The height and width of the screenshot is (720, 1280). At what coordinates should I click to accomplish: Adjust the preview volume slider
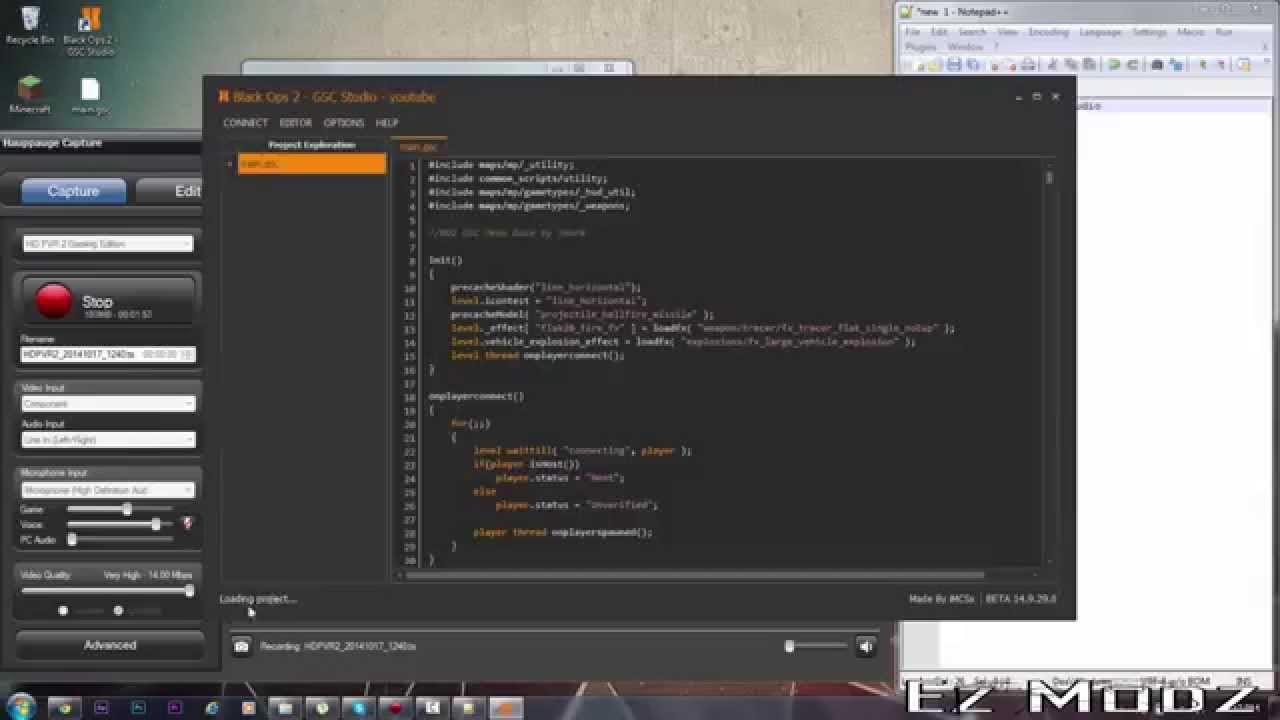(x=789, y=646)
